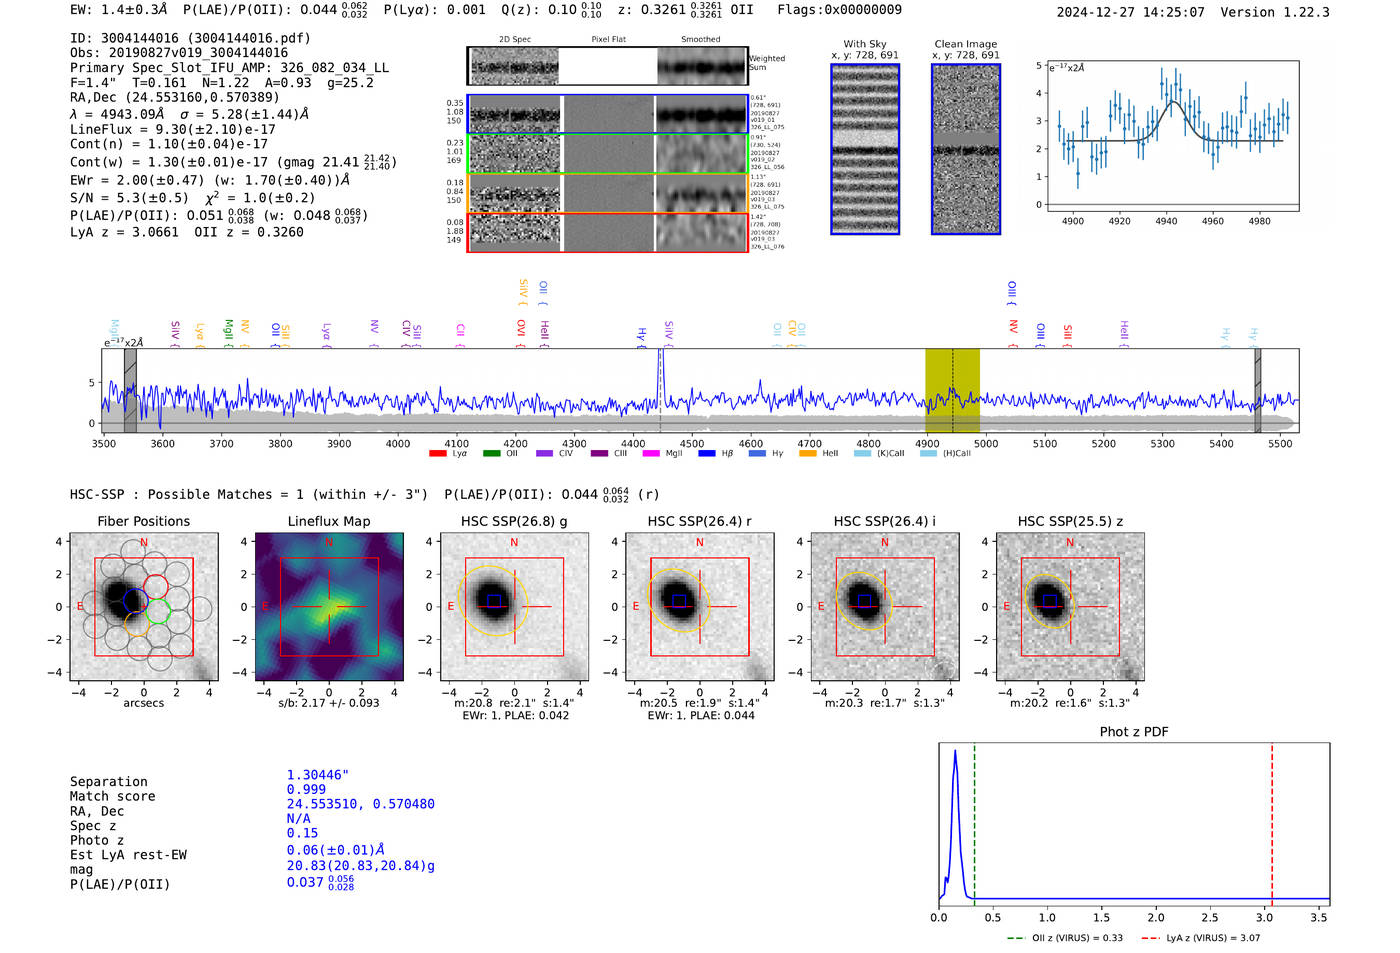Click the purple CIV legend swatch

pos(544,453)
